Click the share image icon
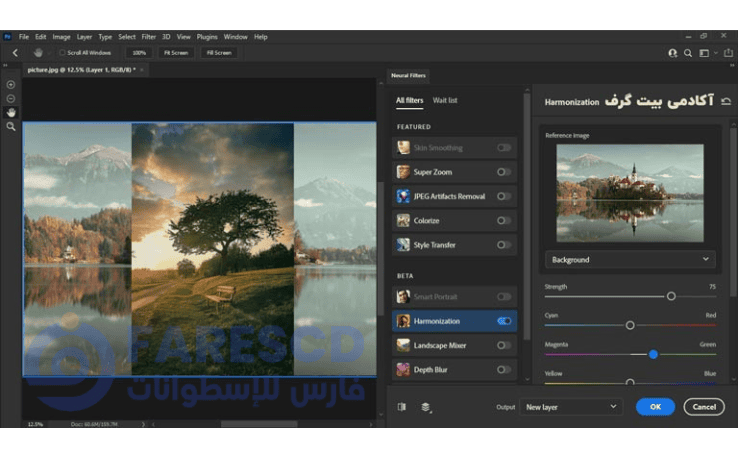Viewport: 738px width, 458px height. point(728,53)
